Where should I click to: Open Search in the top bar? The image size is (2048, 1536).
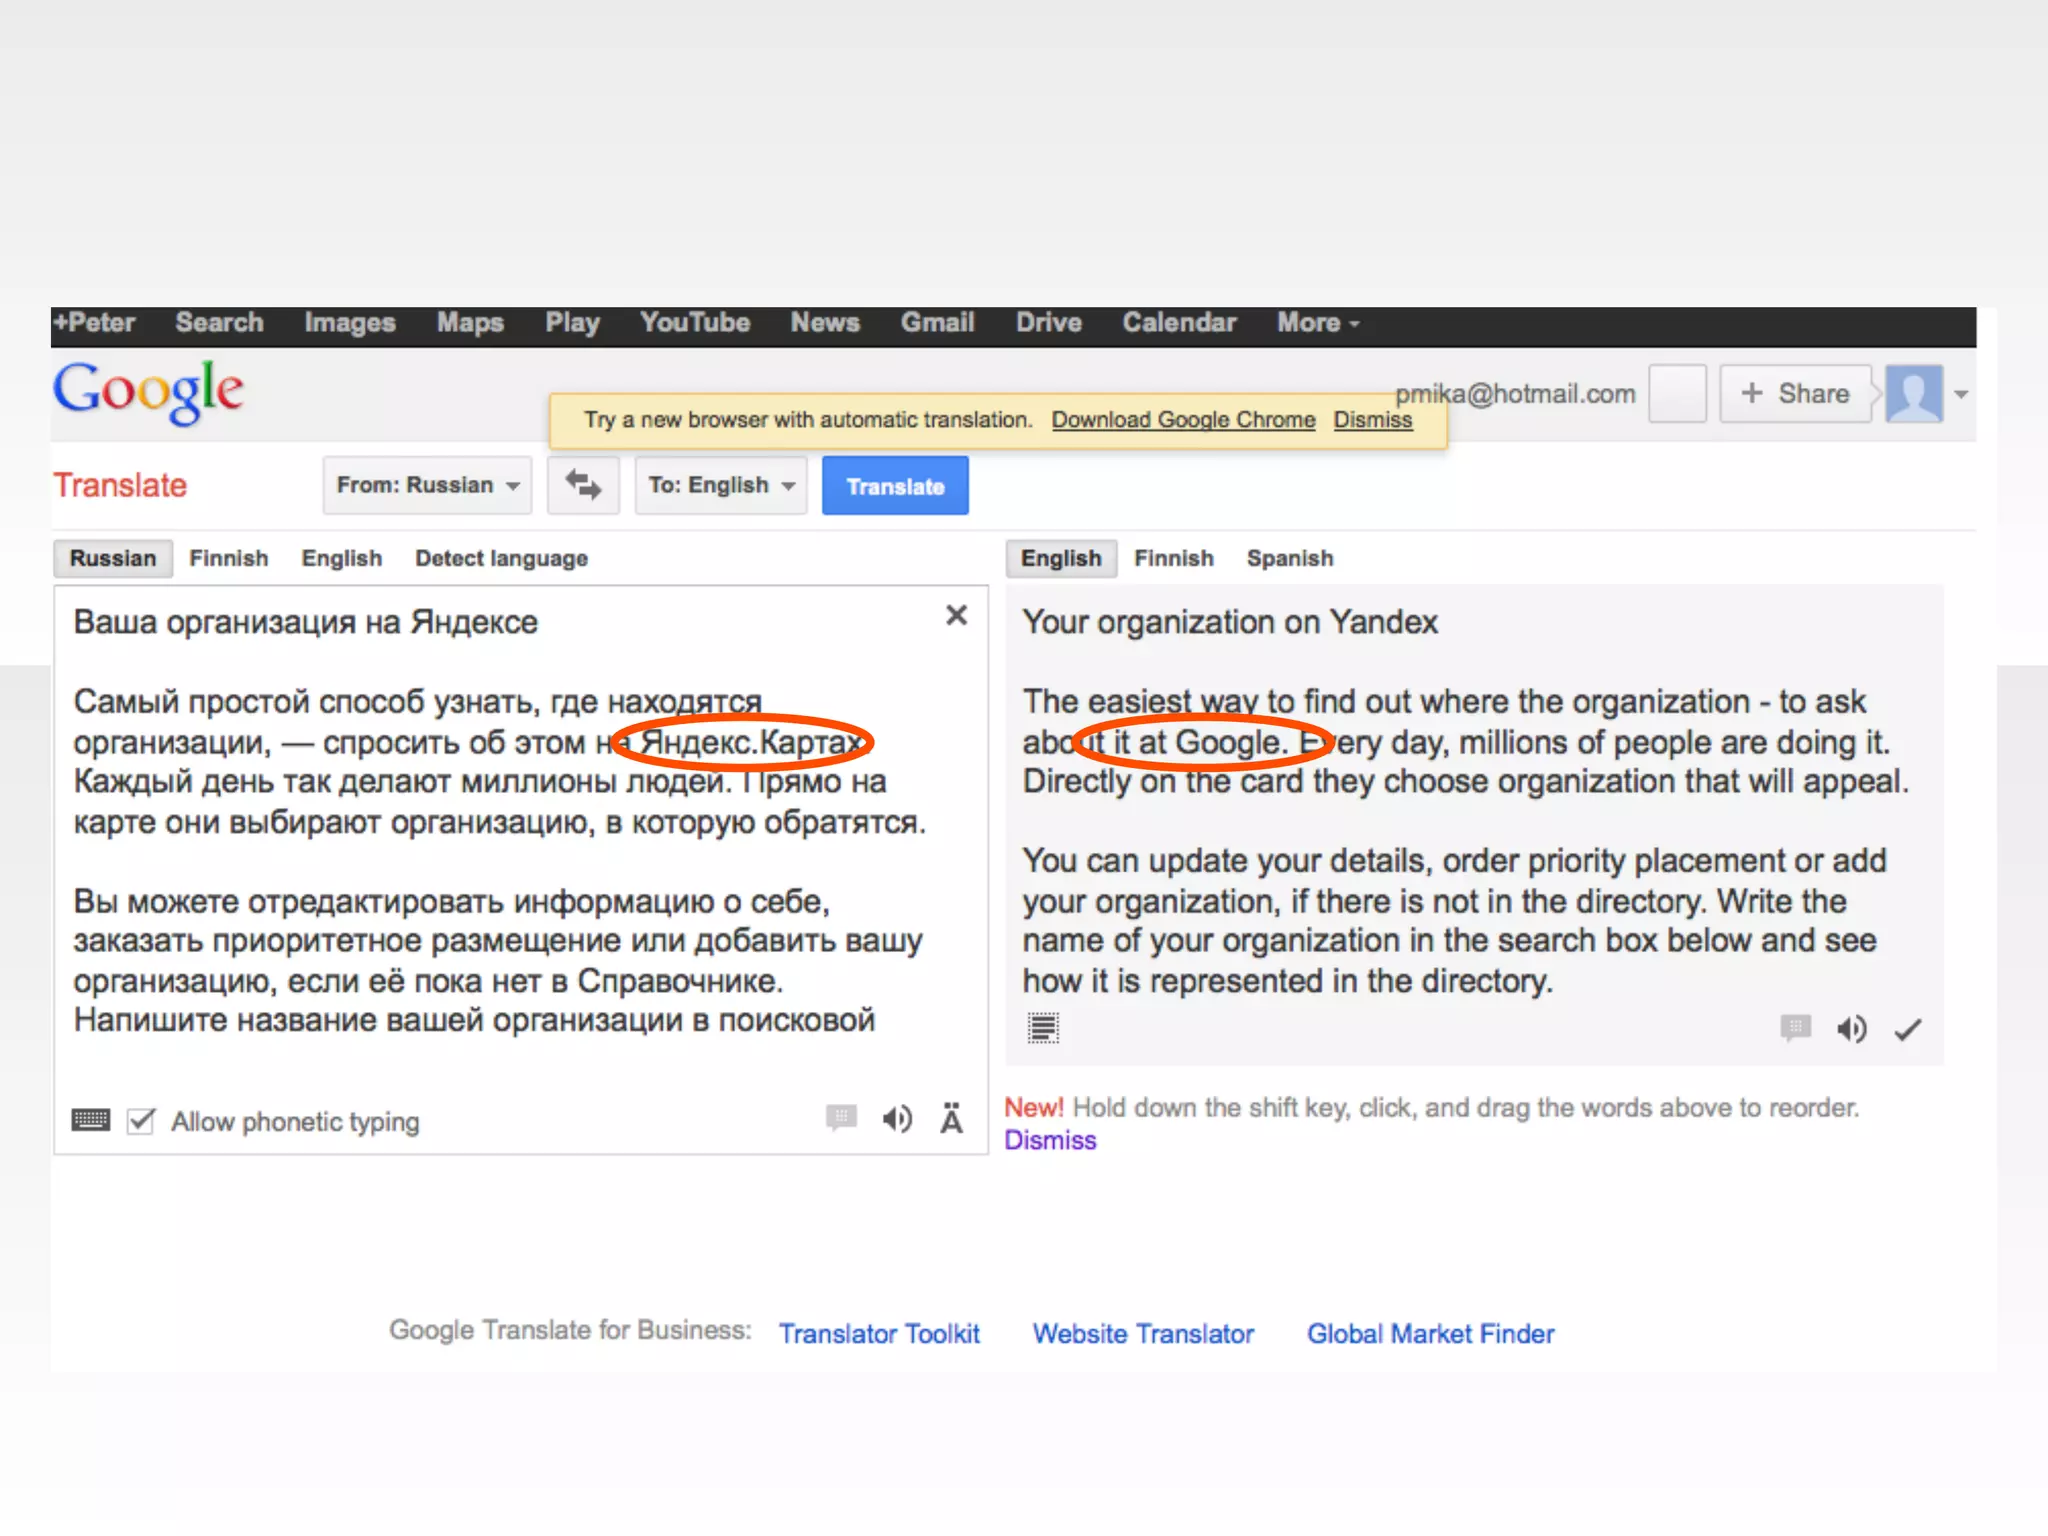coord(219,323)
